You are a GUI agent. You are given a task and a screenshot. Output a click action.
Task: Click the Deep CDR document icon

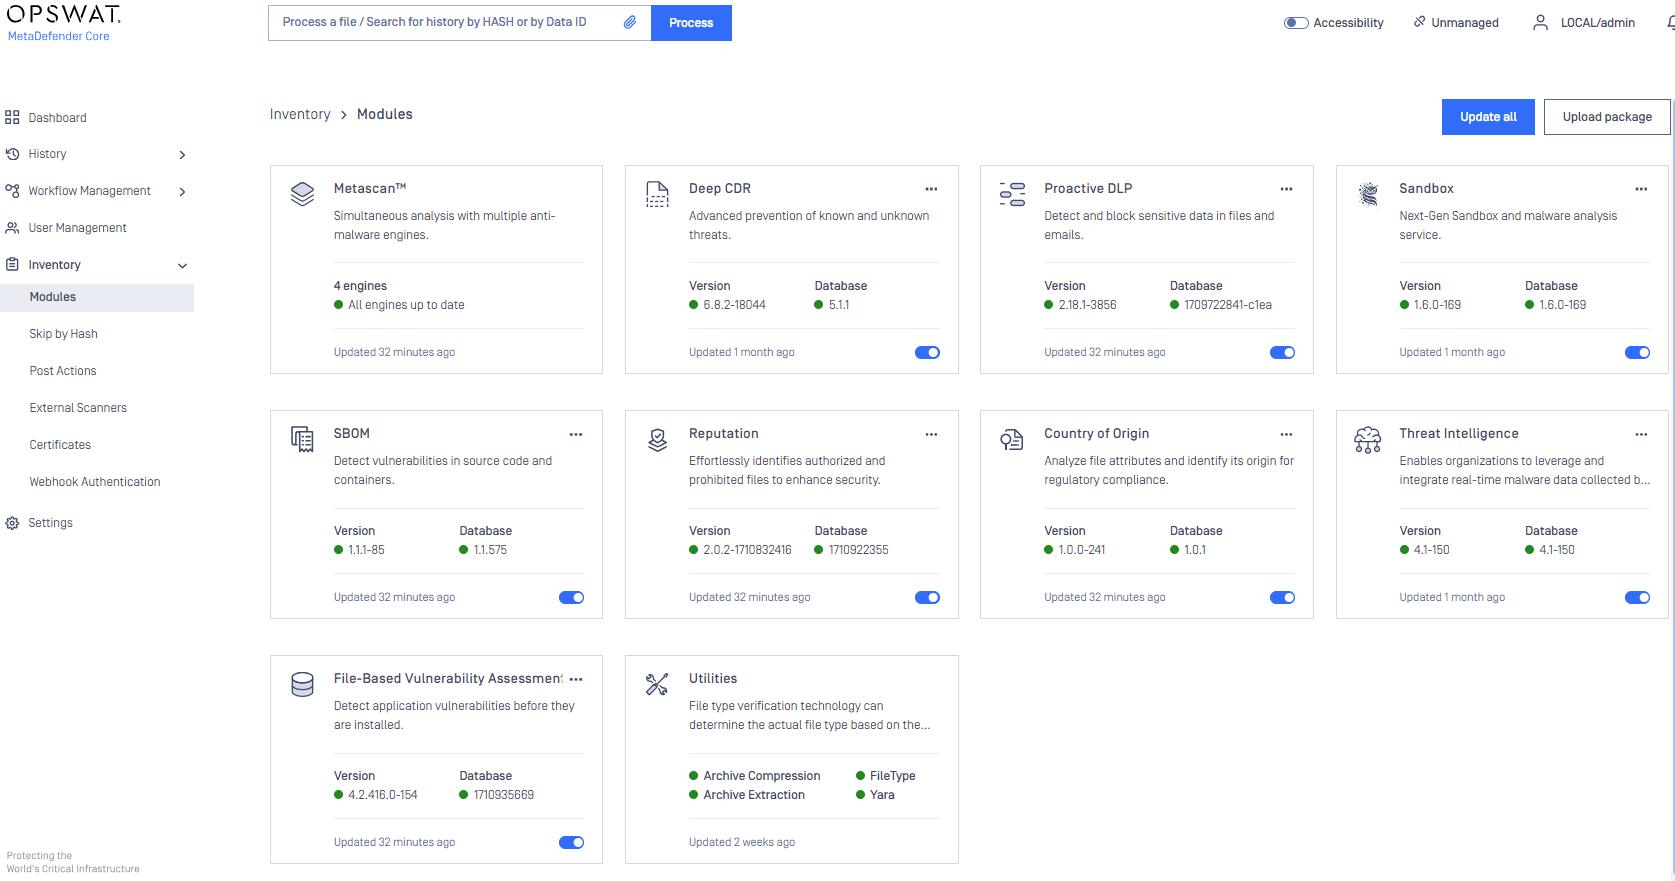(657, 194)
